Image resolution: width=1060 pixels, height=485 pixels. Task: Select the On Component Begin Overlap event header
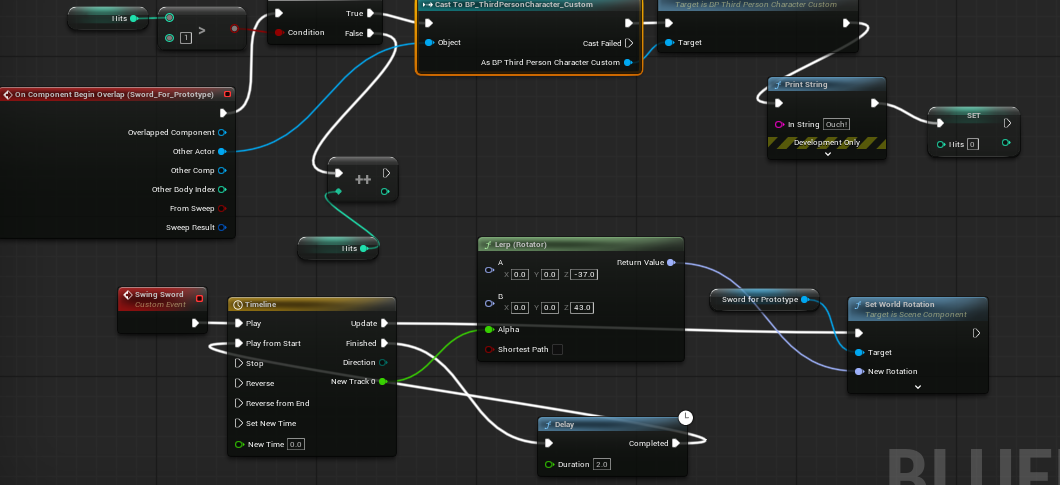pyautogui.click(x=118, y=95)
